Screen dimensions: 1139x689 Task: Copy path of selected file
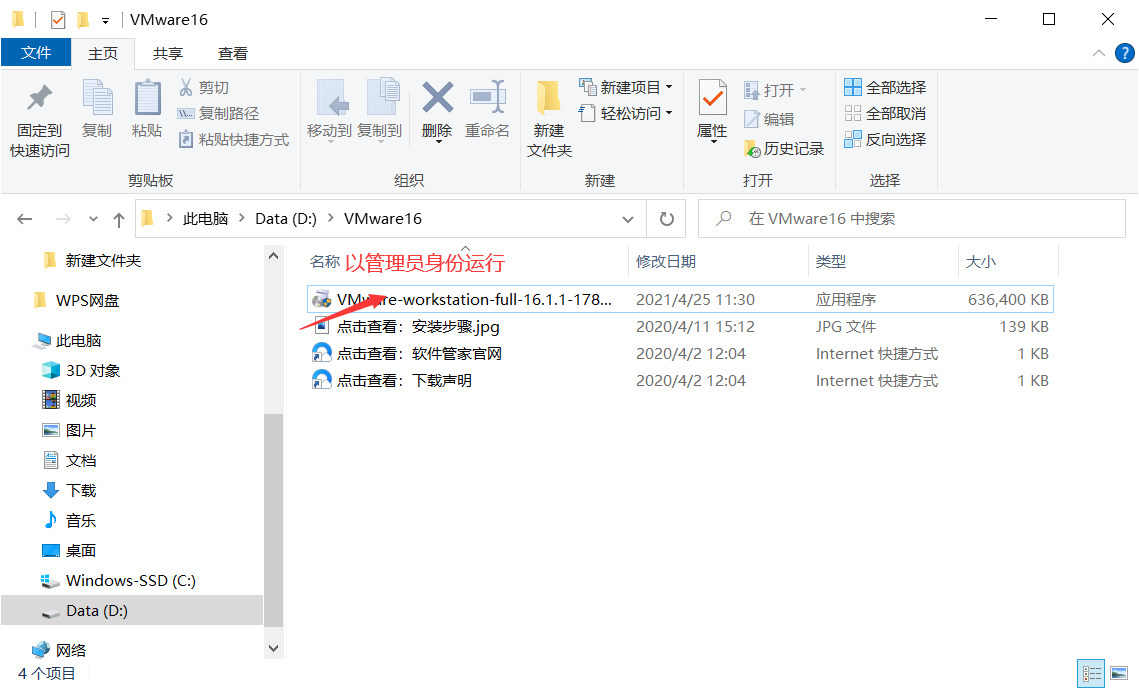pos(219,114)
